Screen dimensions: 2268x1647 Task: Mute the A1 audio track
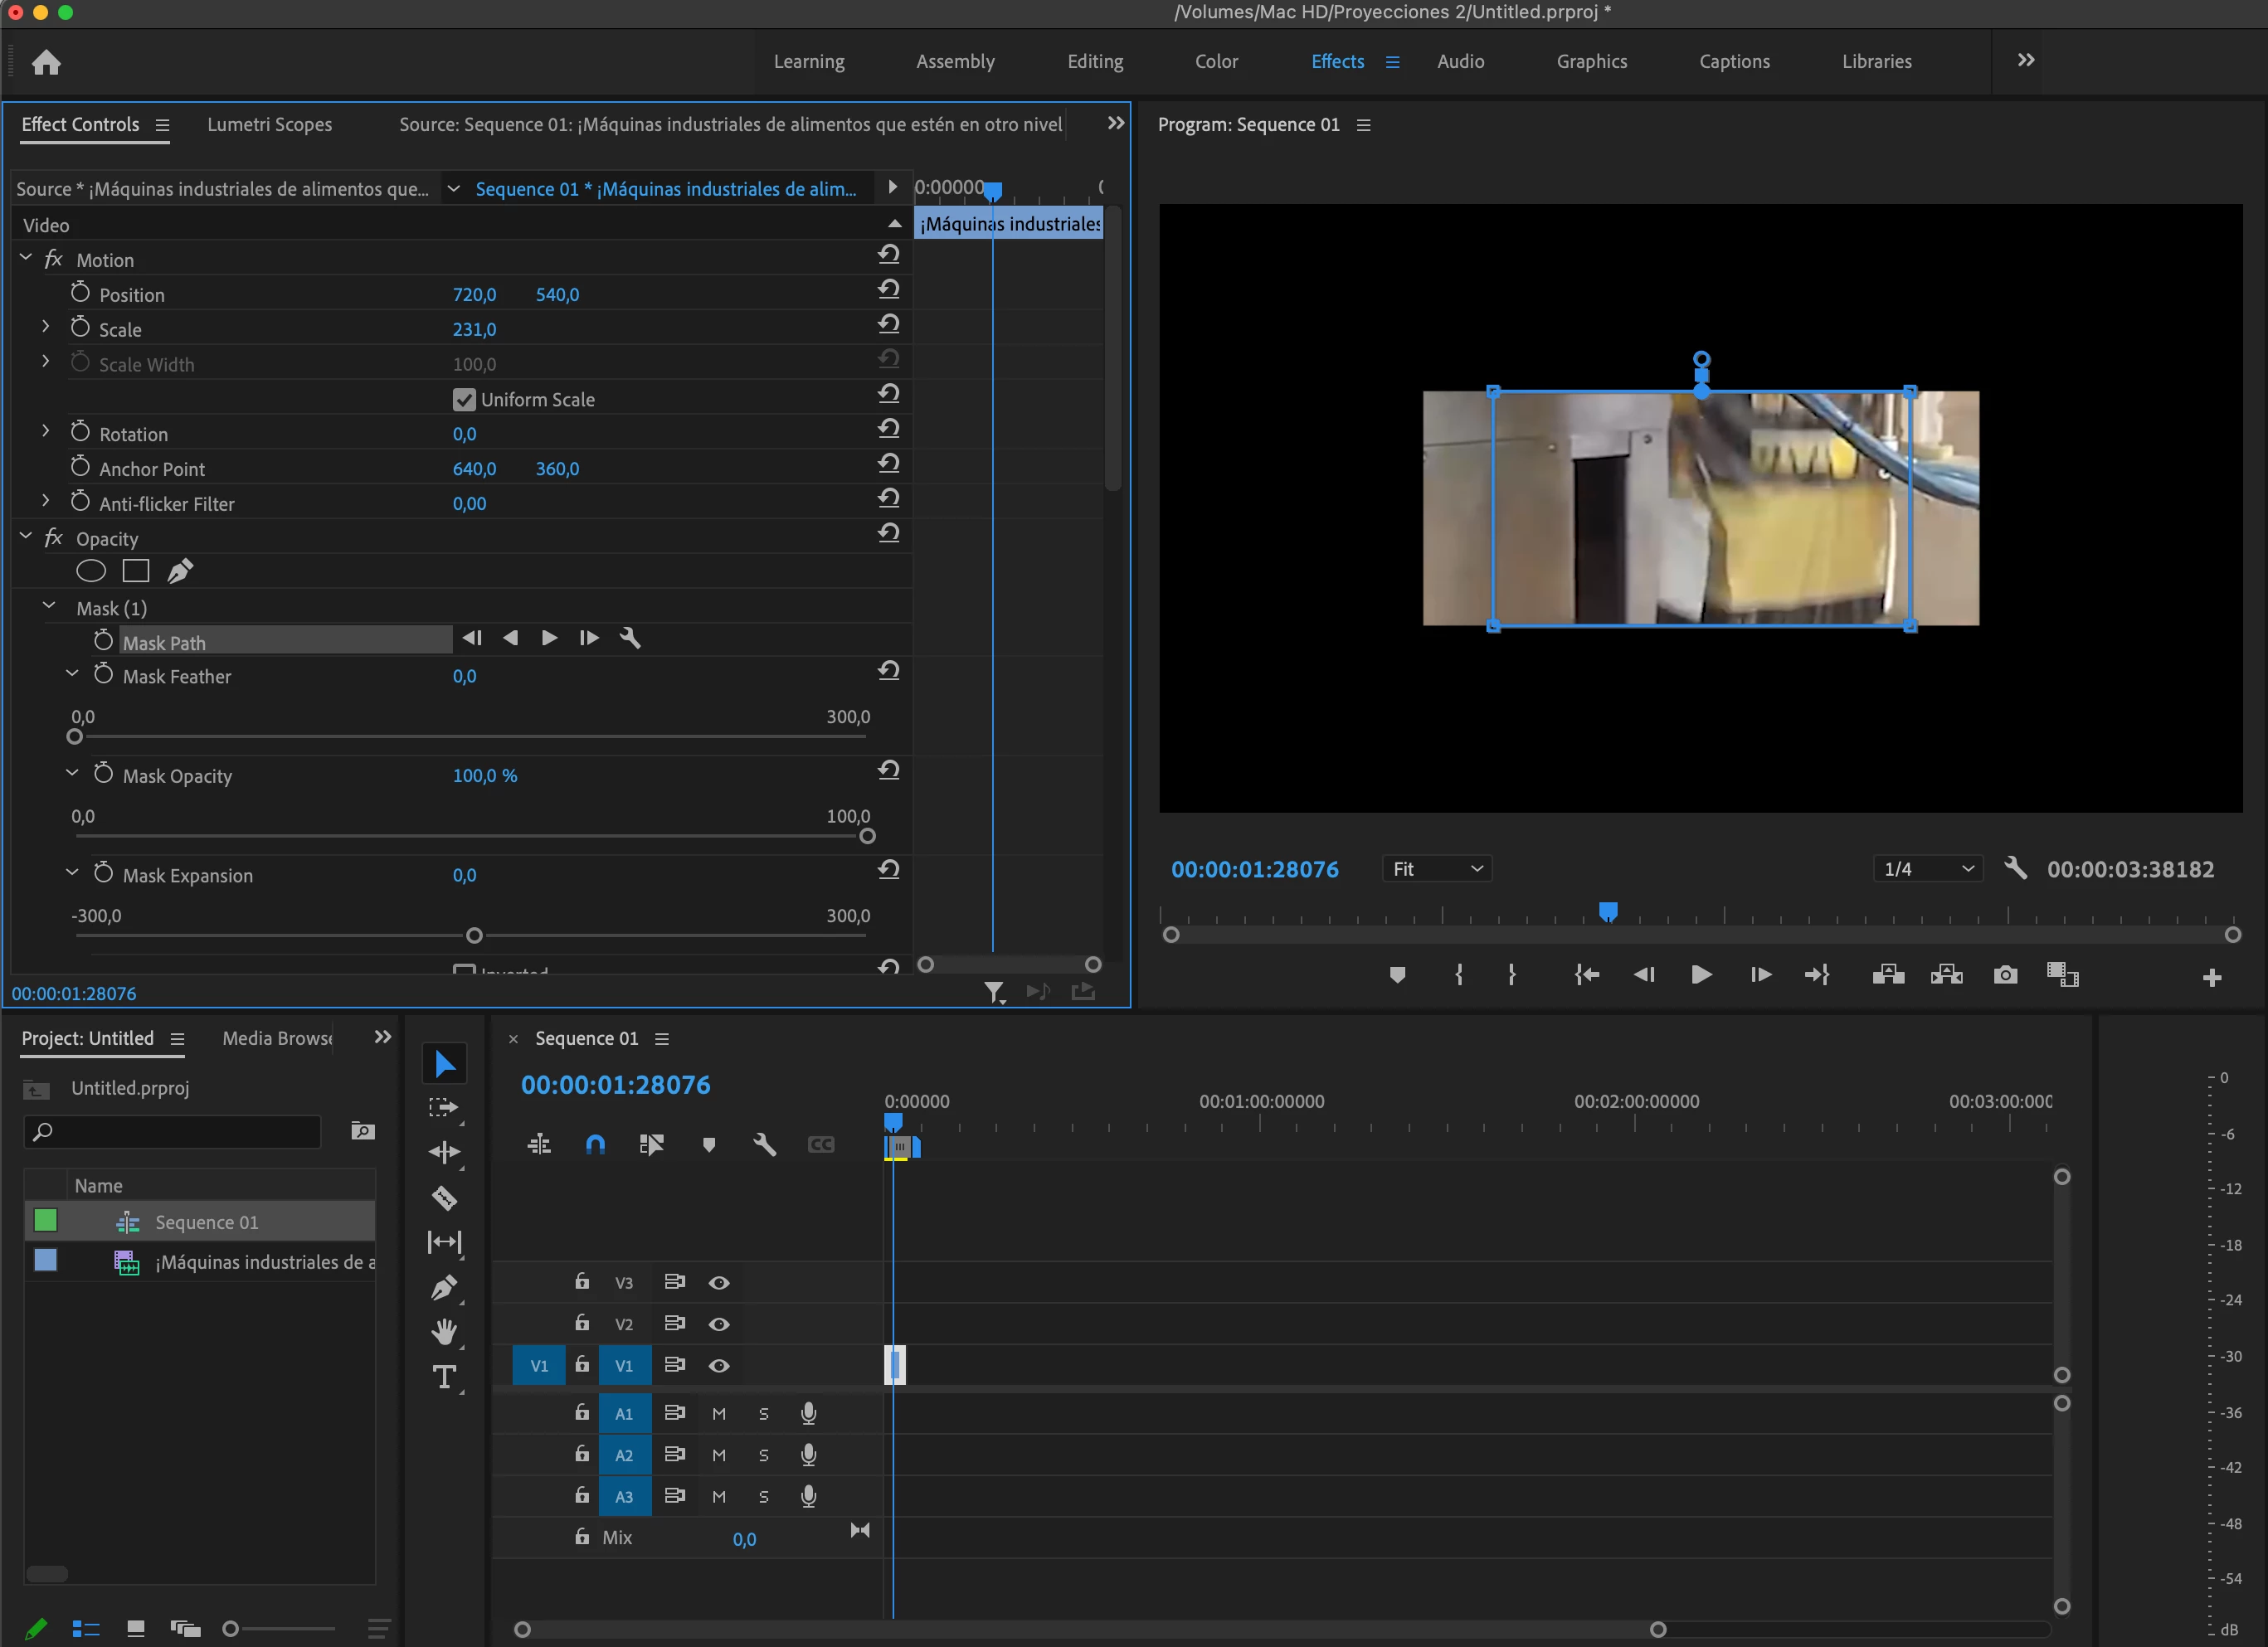719,1413
